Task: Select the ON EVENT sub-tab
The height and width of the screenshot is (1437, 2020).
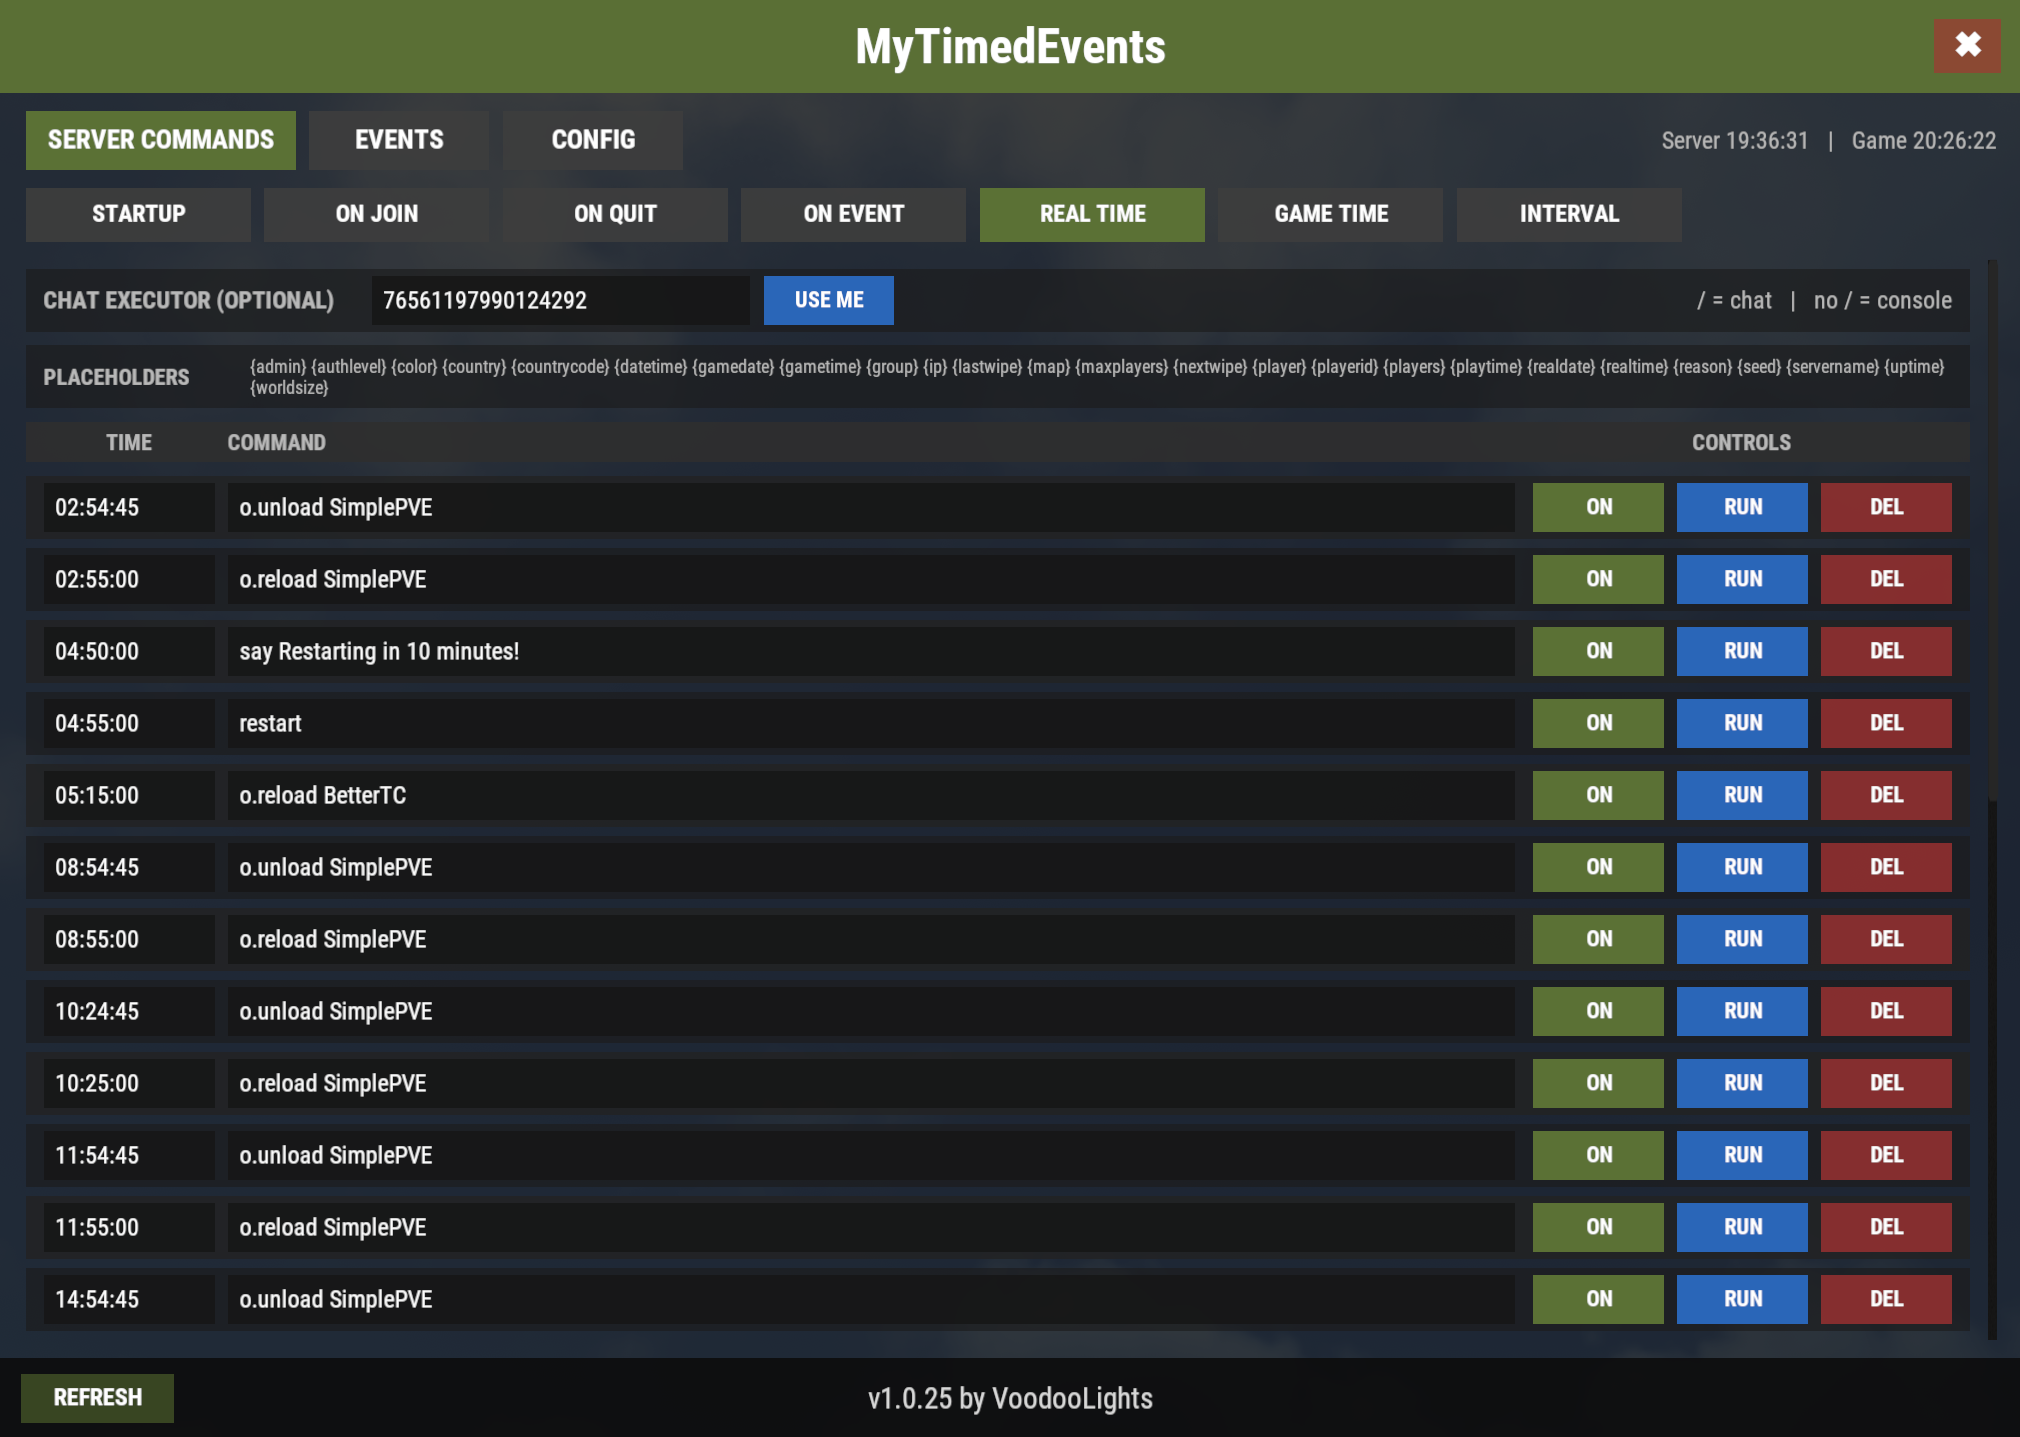Action: pyautogui.click(x=853, y=214)
